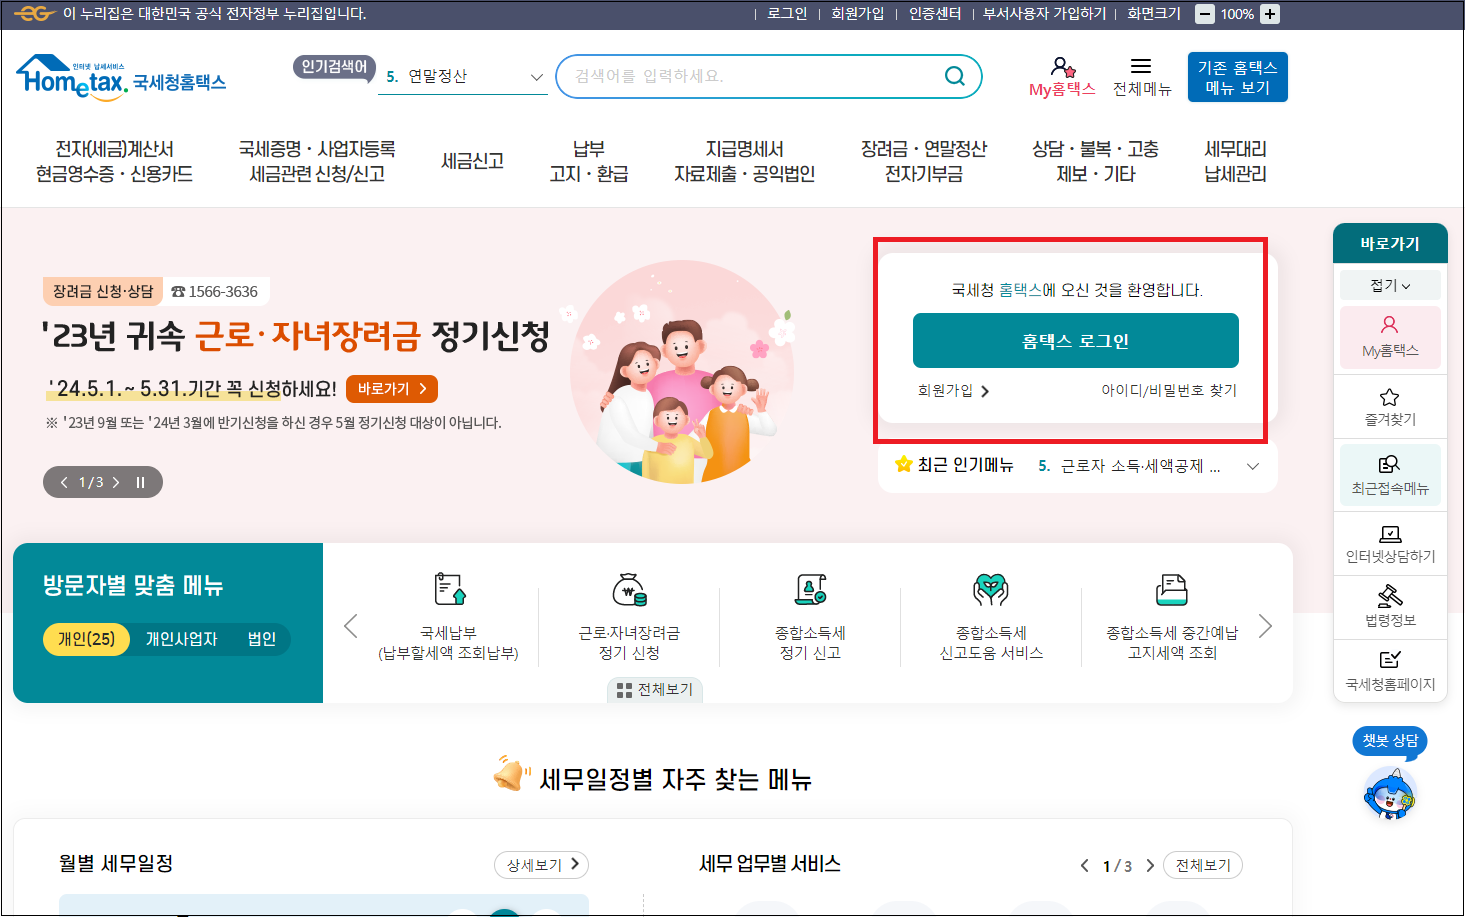Screen dimensions: 1465x917
Task: Open 납부 고지·환급 menu
Action: click(589, 161)
